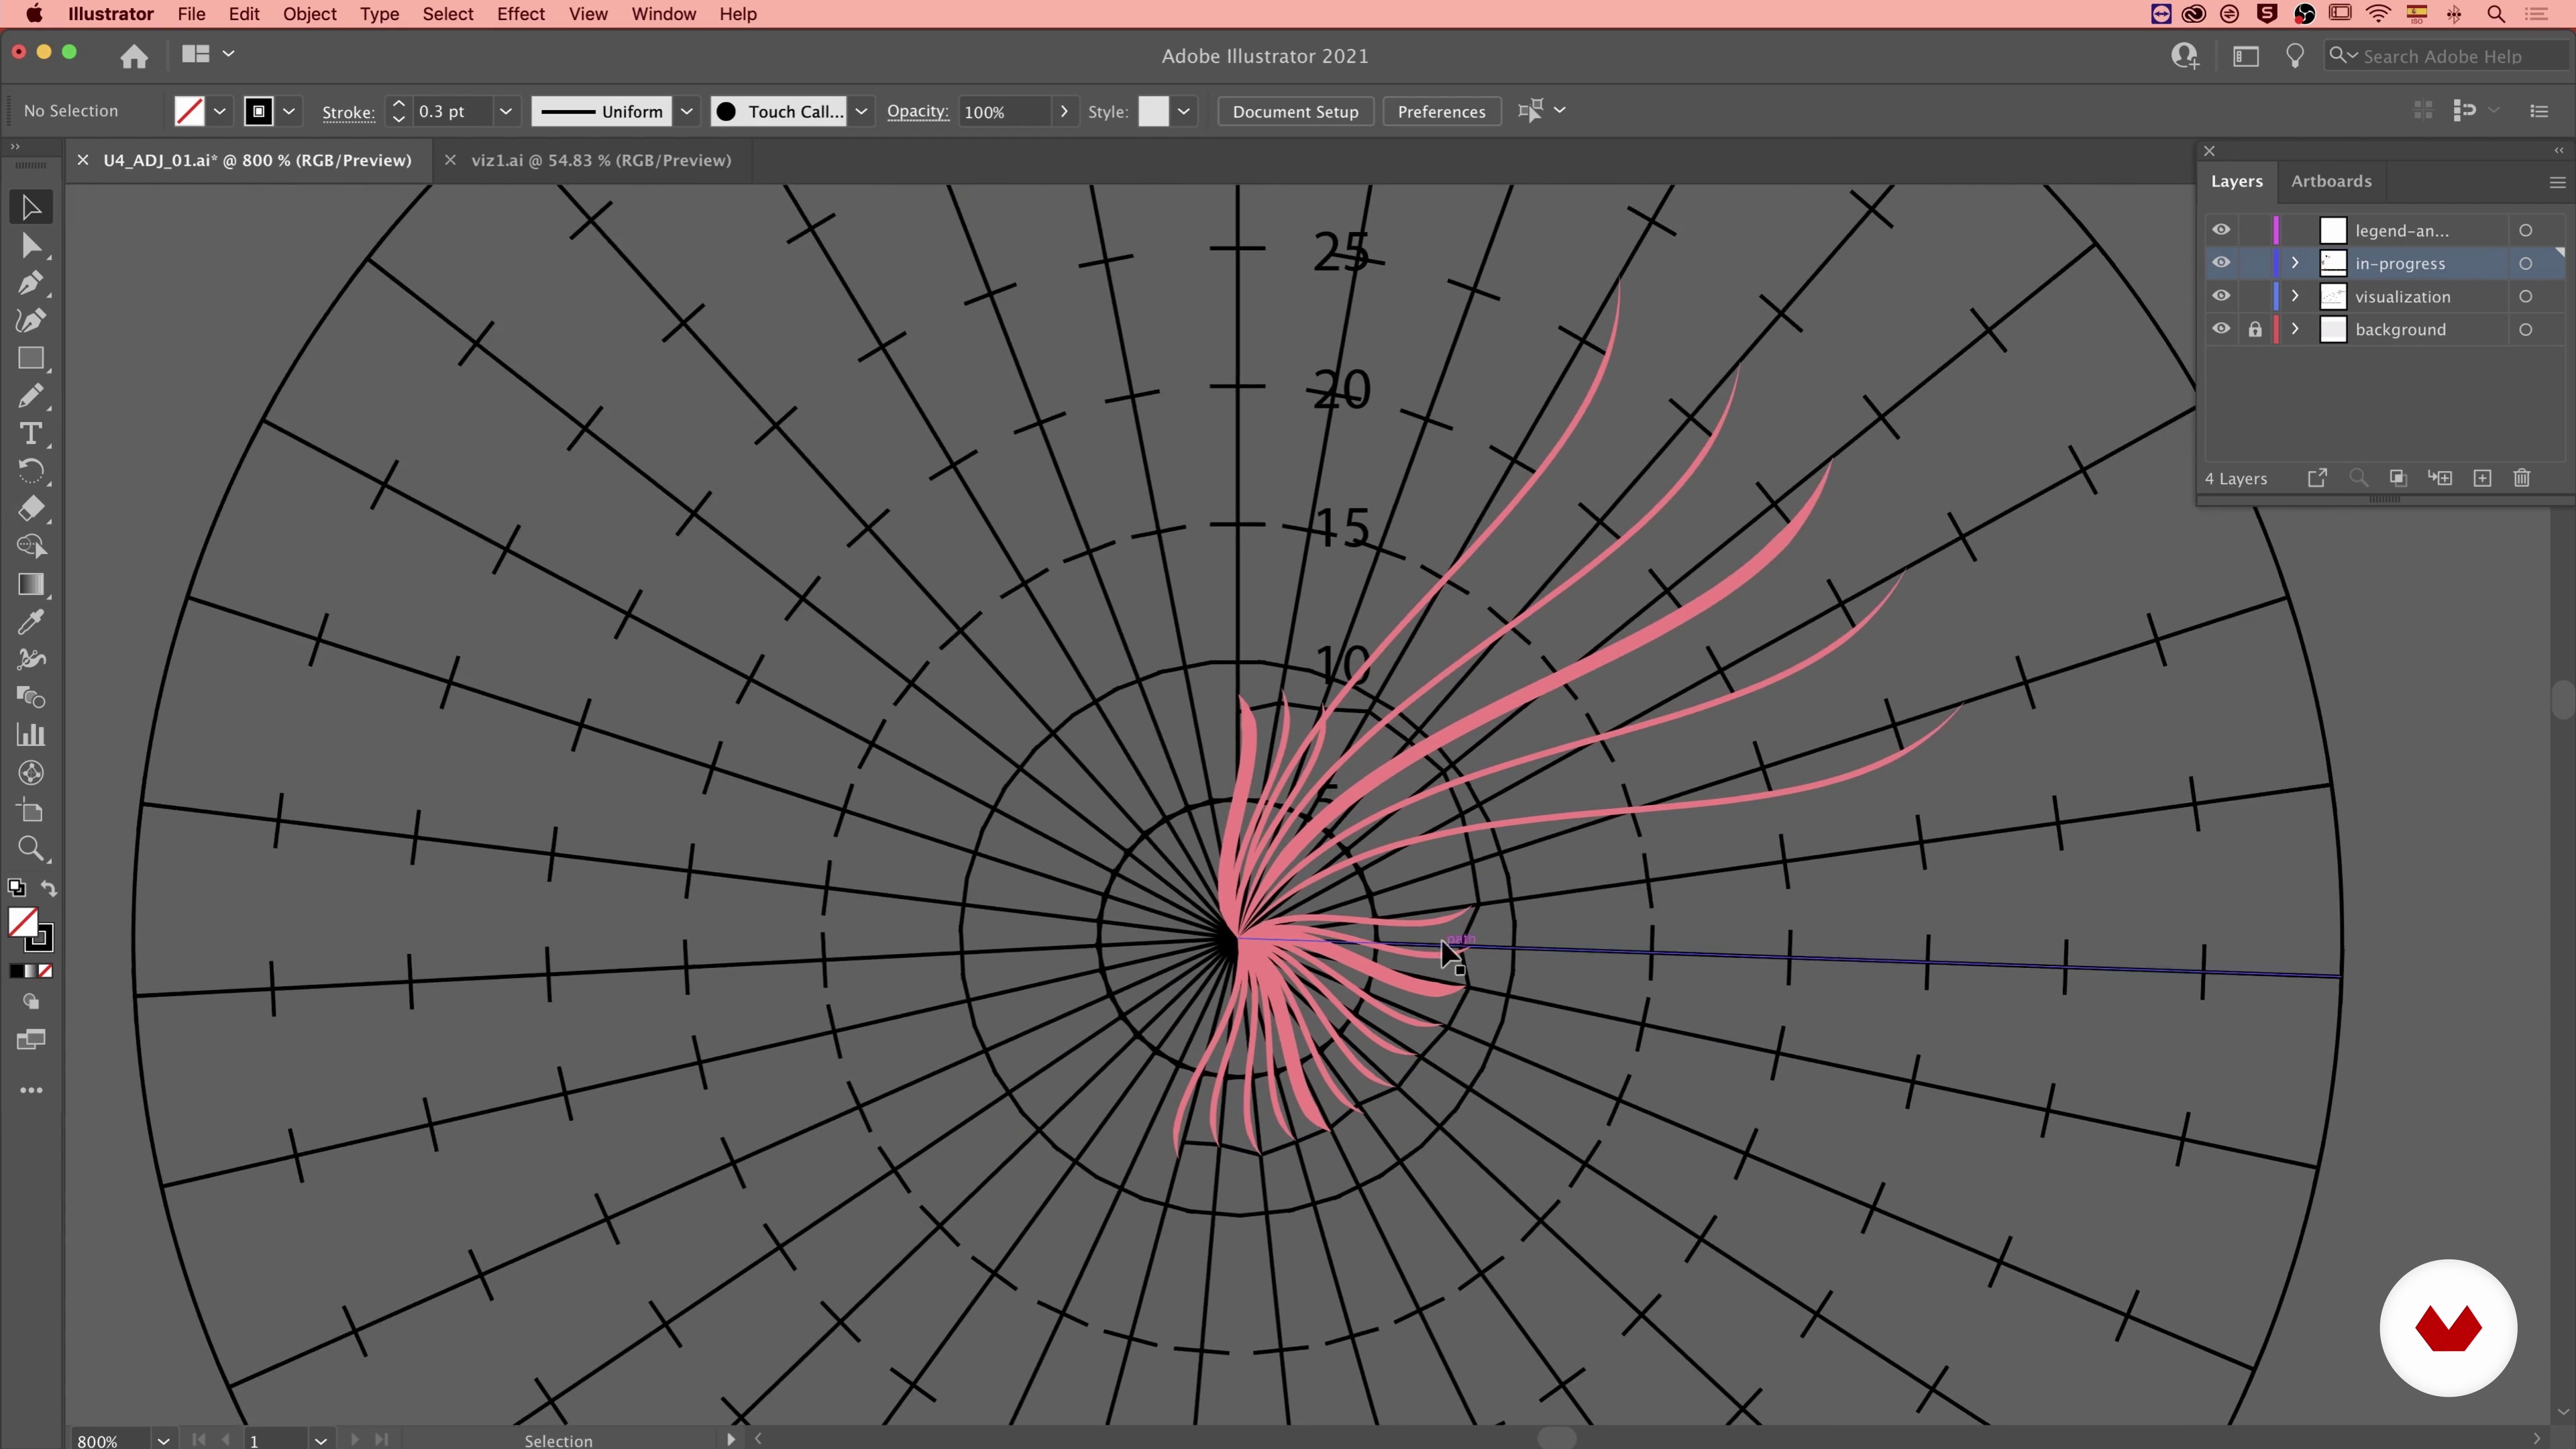Select the Curvature tool
This screenshot has height=1449, width=2576.
pyautogui.click(x=31, y=320)
